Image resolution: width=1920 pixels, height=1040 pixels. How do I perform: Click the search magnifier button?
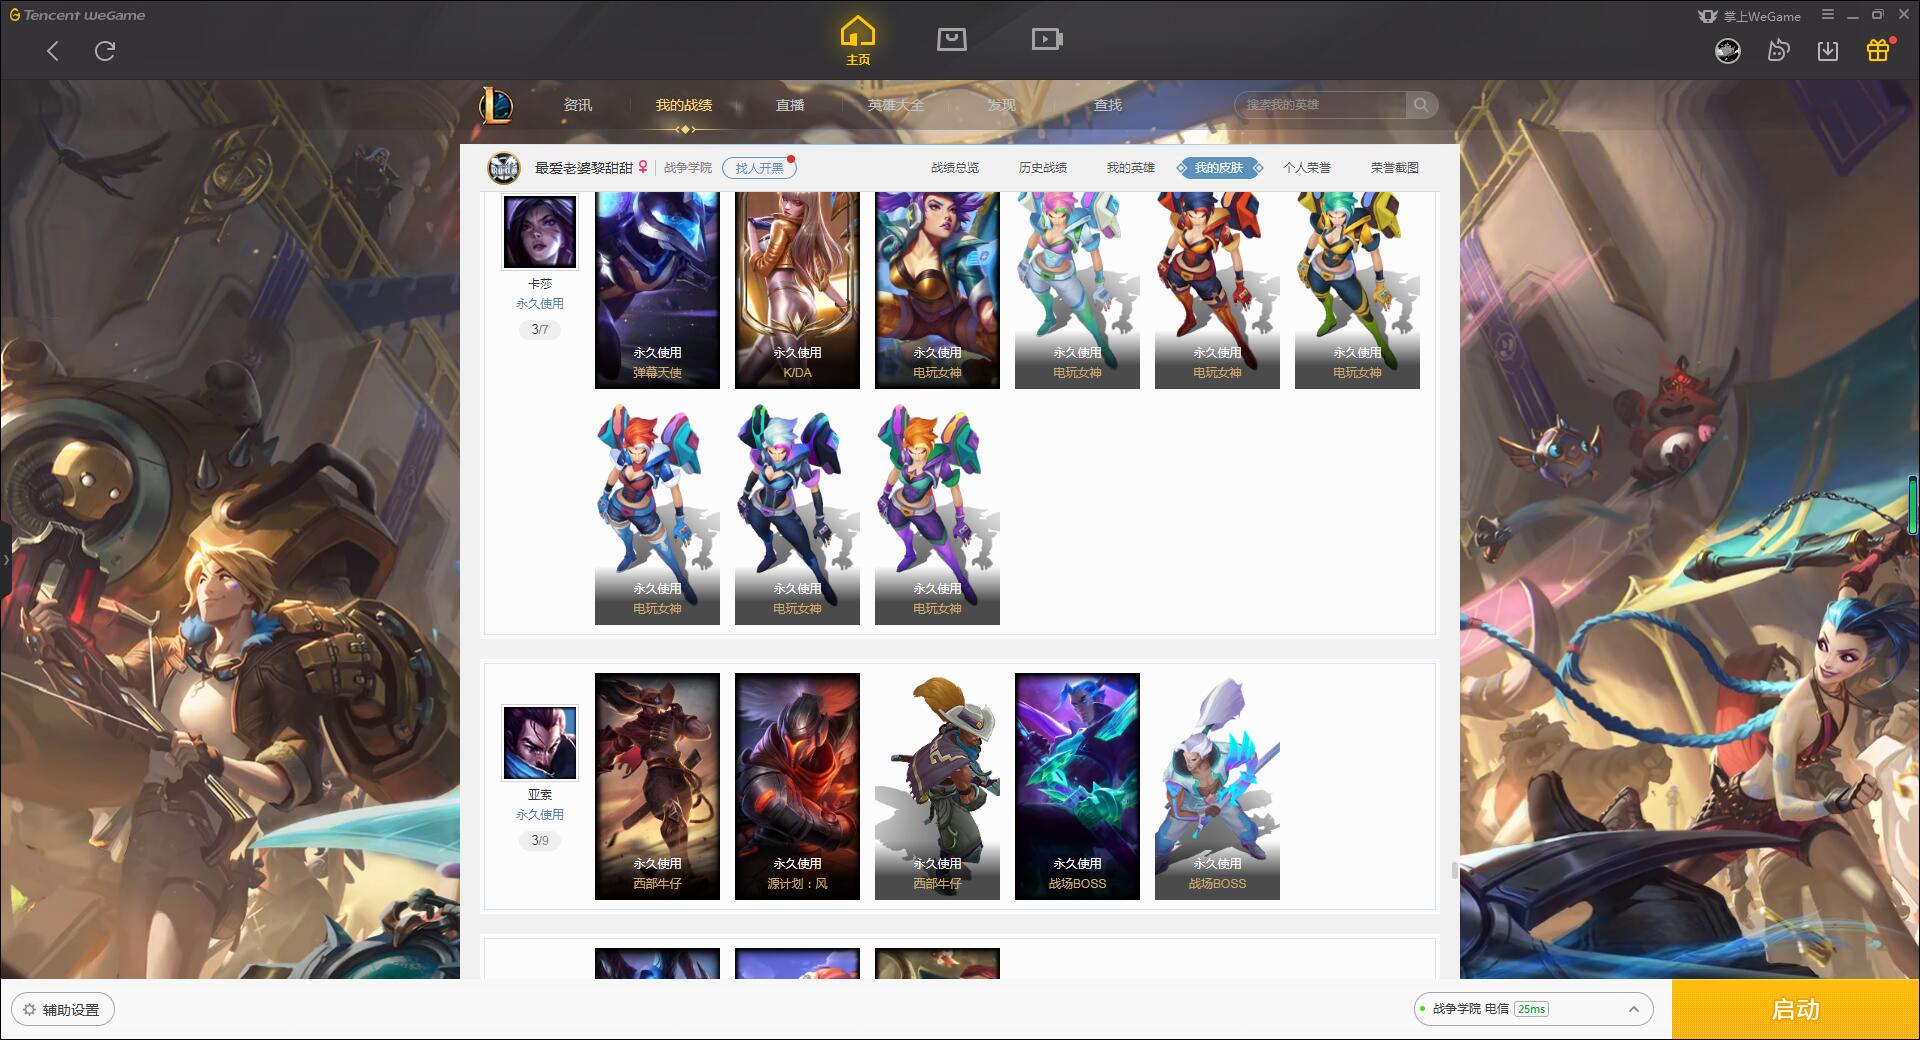coord(1421,105)
